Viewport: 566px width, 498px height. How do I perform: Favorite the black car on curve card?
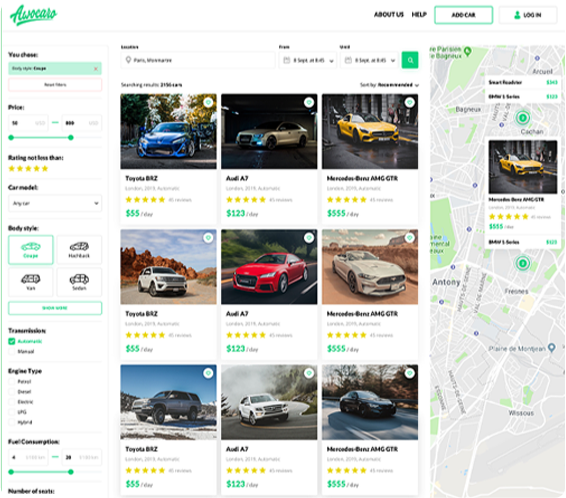tap(409, 373)
